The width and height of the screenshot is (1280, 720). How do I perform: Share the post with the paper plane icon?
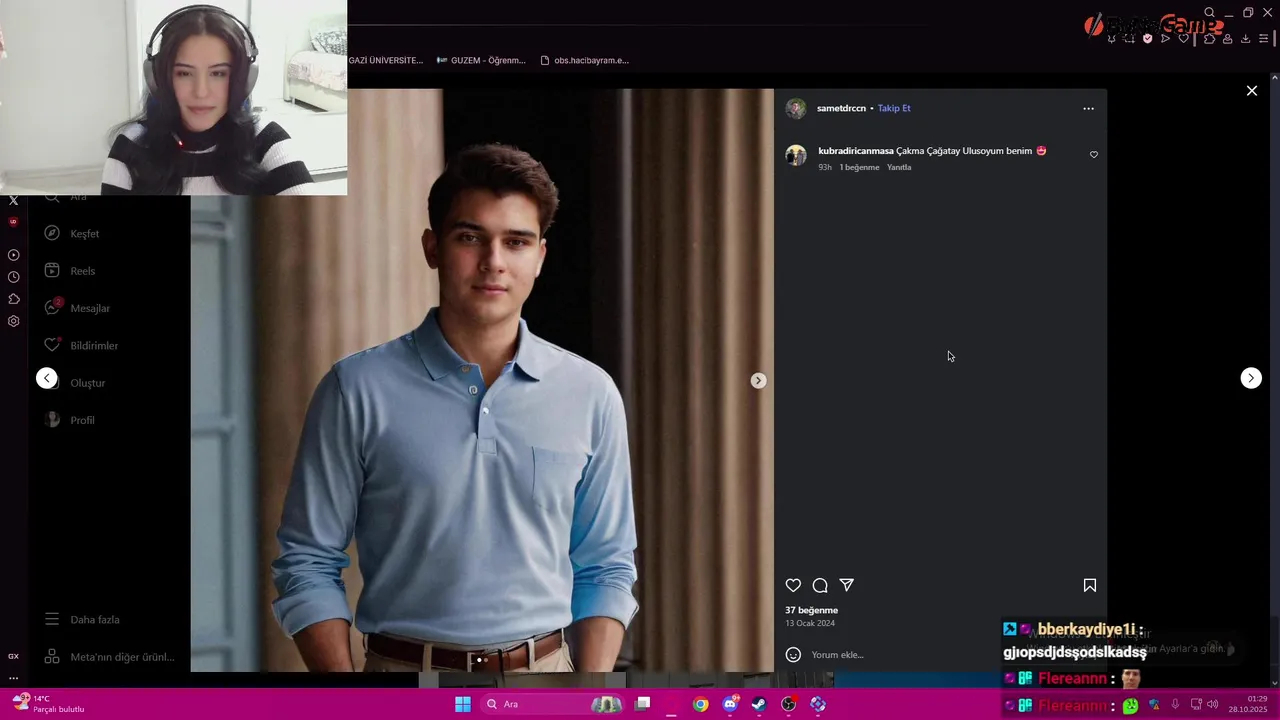point(847,585)
